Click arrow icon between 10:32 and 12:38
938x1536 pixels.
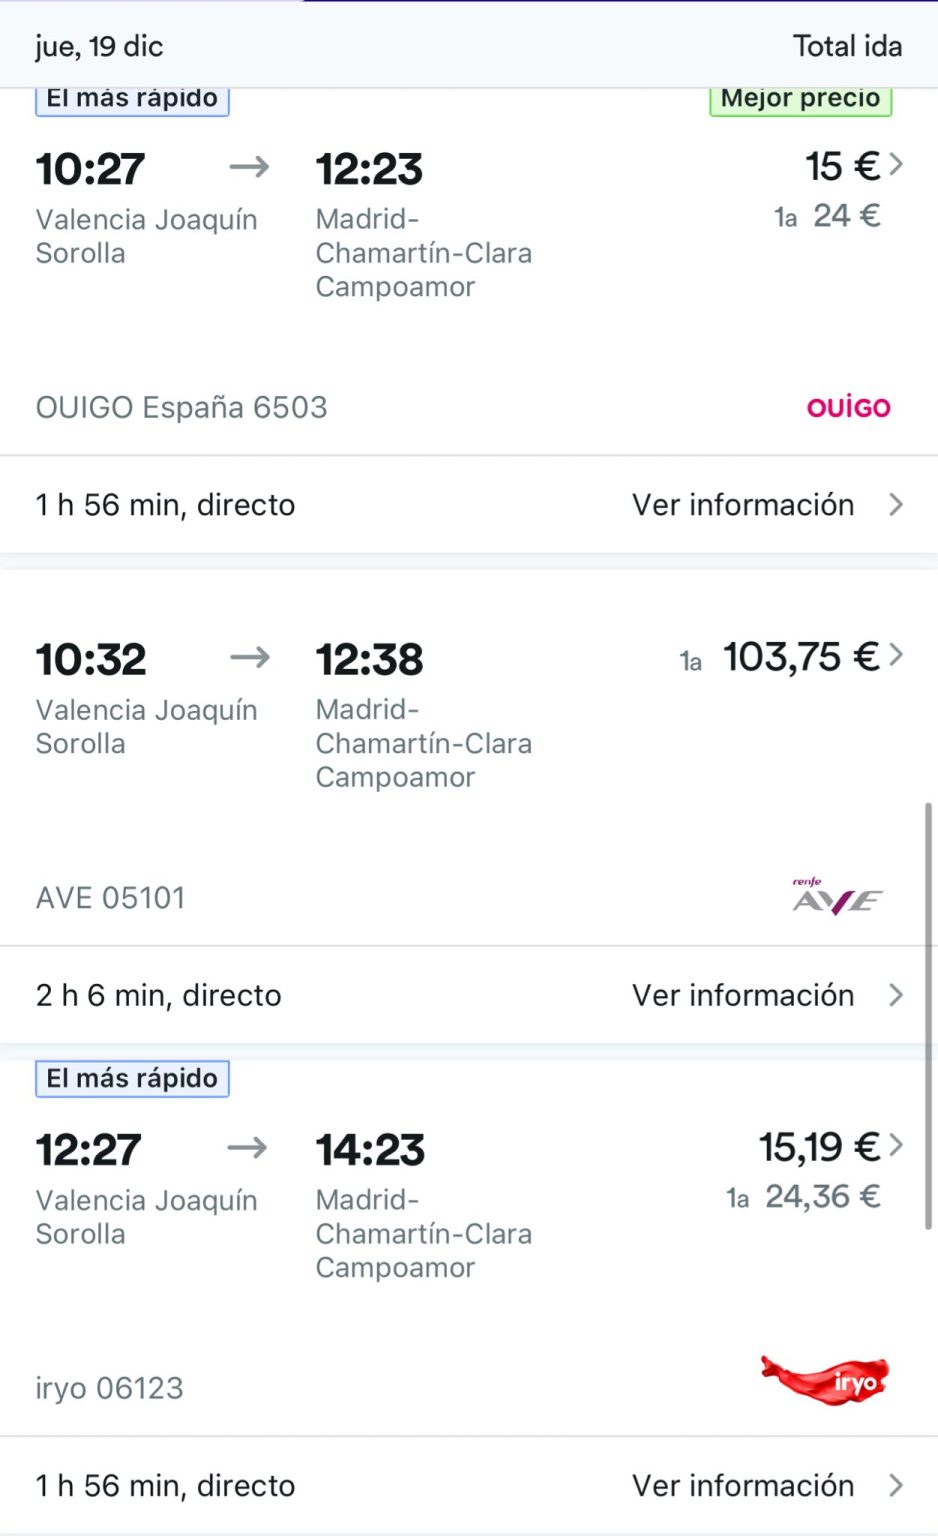pos(249,657)
